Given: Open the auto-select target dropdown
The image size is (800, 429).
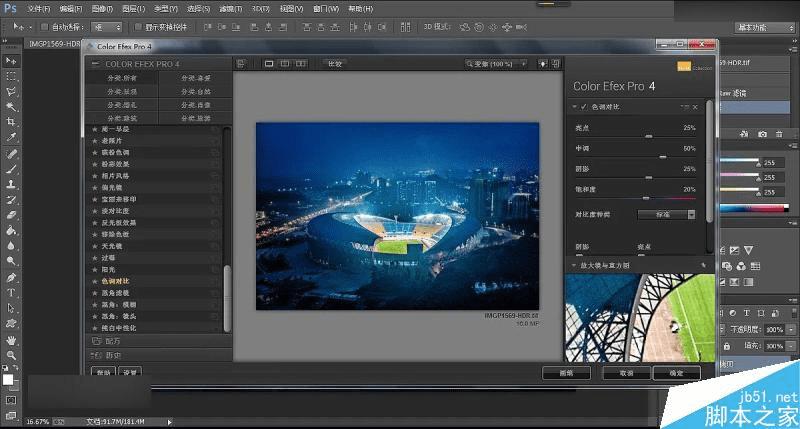Looking at the screenshot, I should point(106,27).
